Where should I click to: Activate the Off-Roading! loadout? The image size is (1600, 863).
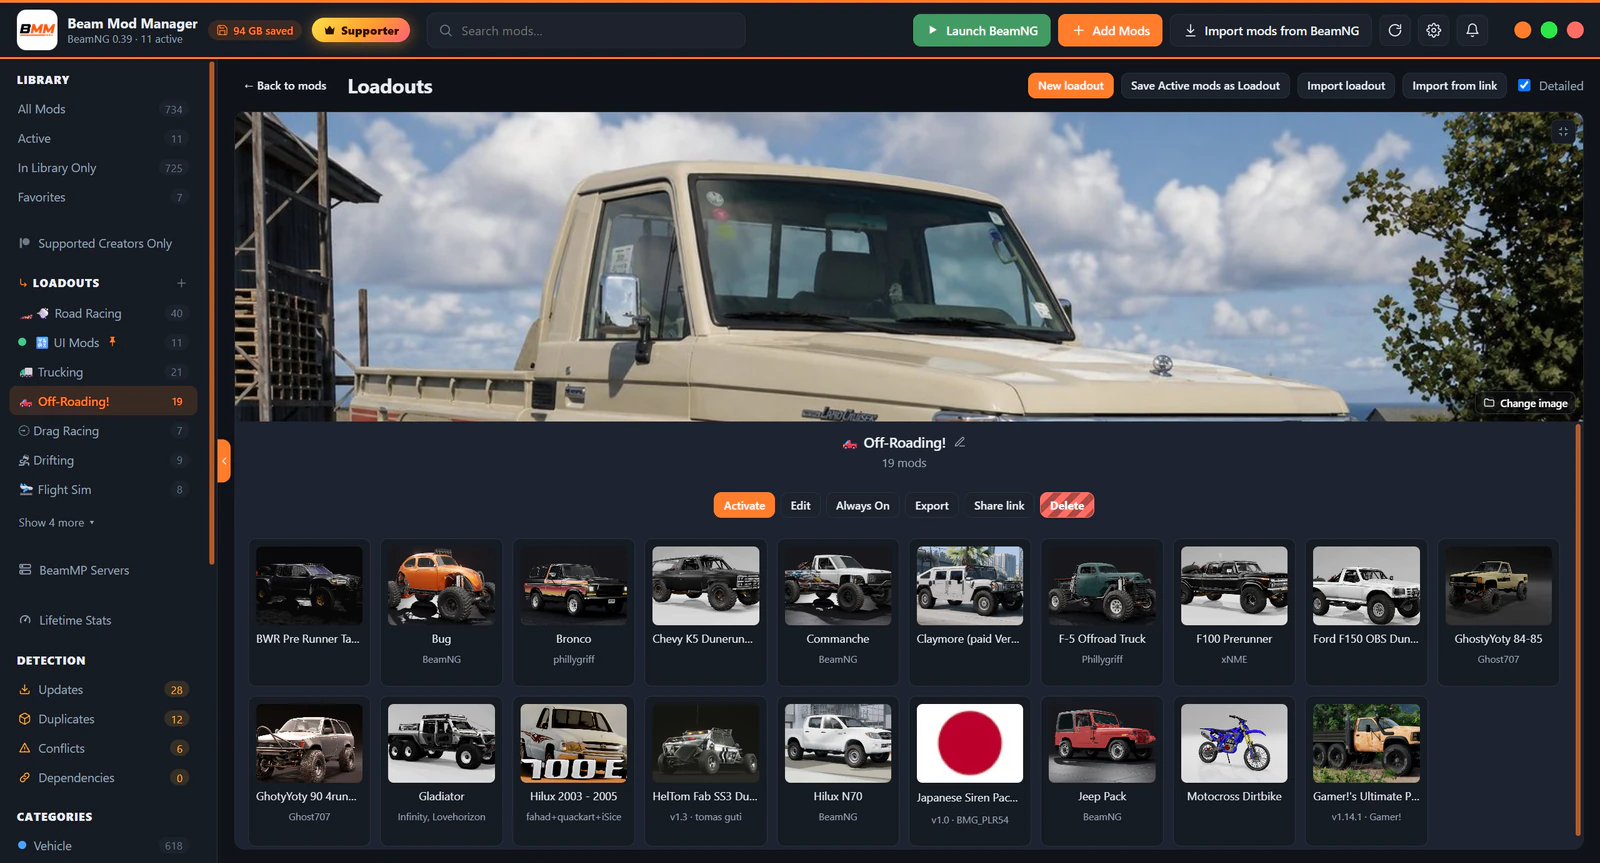744,506
